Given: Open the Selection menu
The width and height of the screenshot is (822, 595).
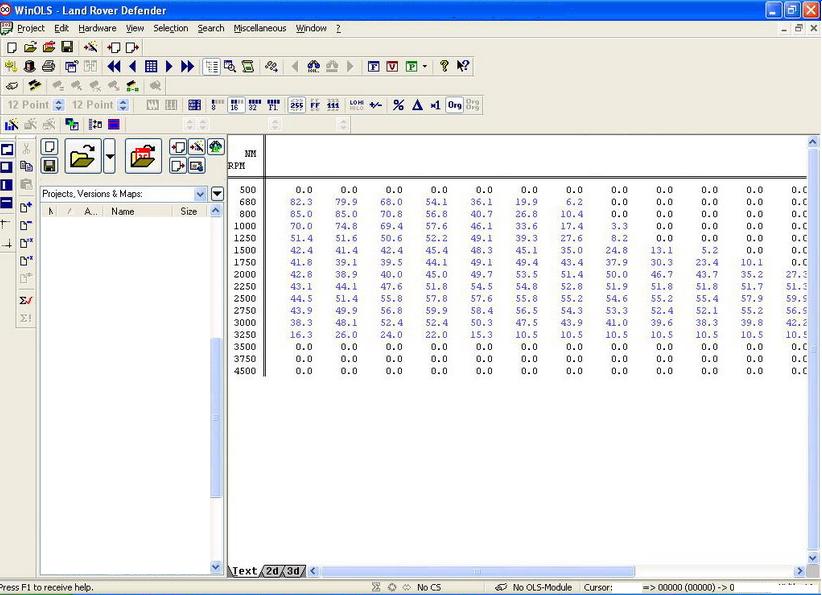Looking at the screenshot, I should pos(170,28).
